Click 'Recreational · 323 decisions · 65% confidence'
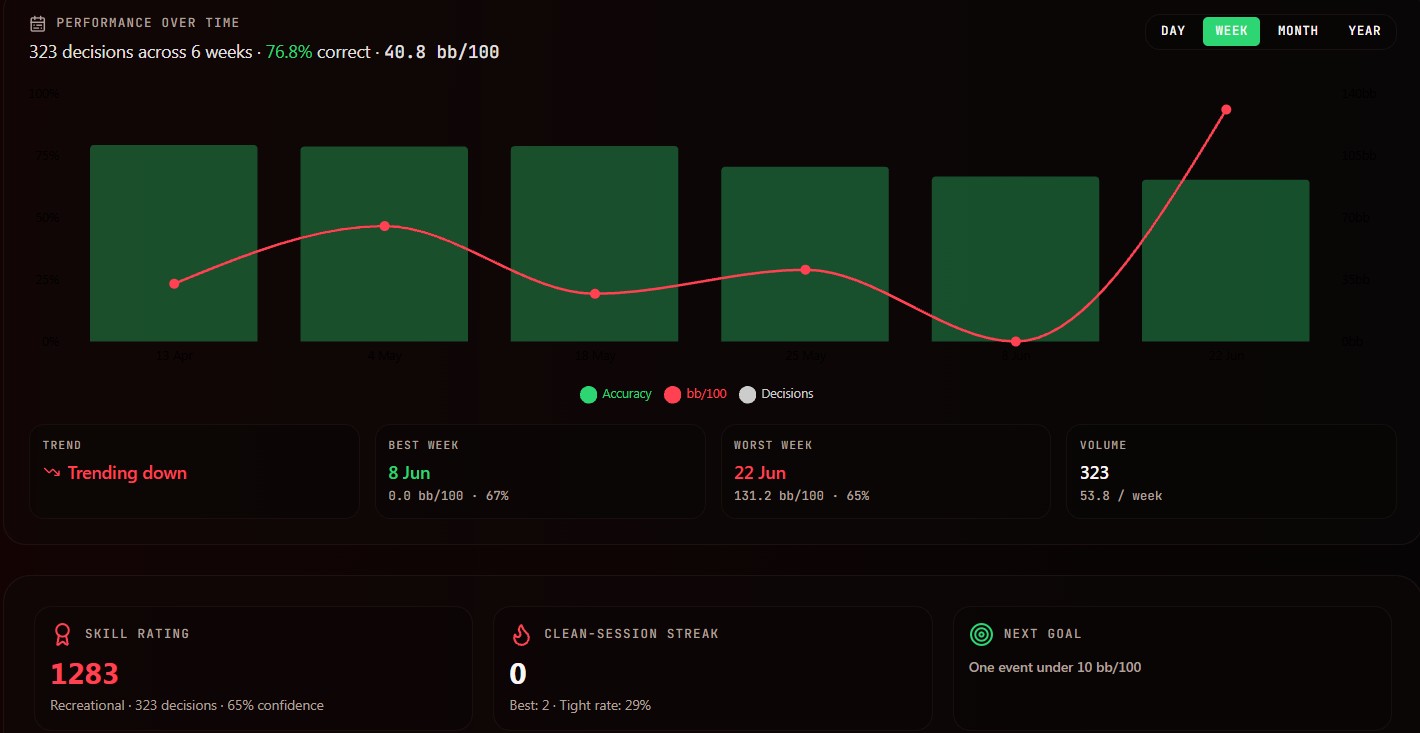The height and width of the screenshot is (733, 1420). [x=187, y=705]
